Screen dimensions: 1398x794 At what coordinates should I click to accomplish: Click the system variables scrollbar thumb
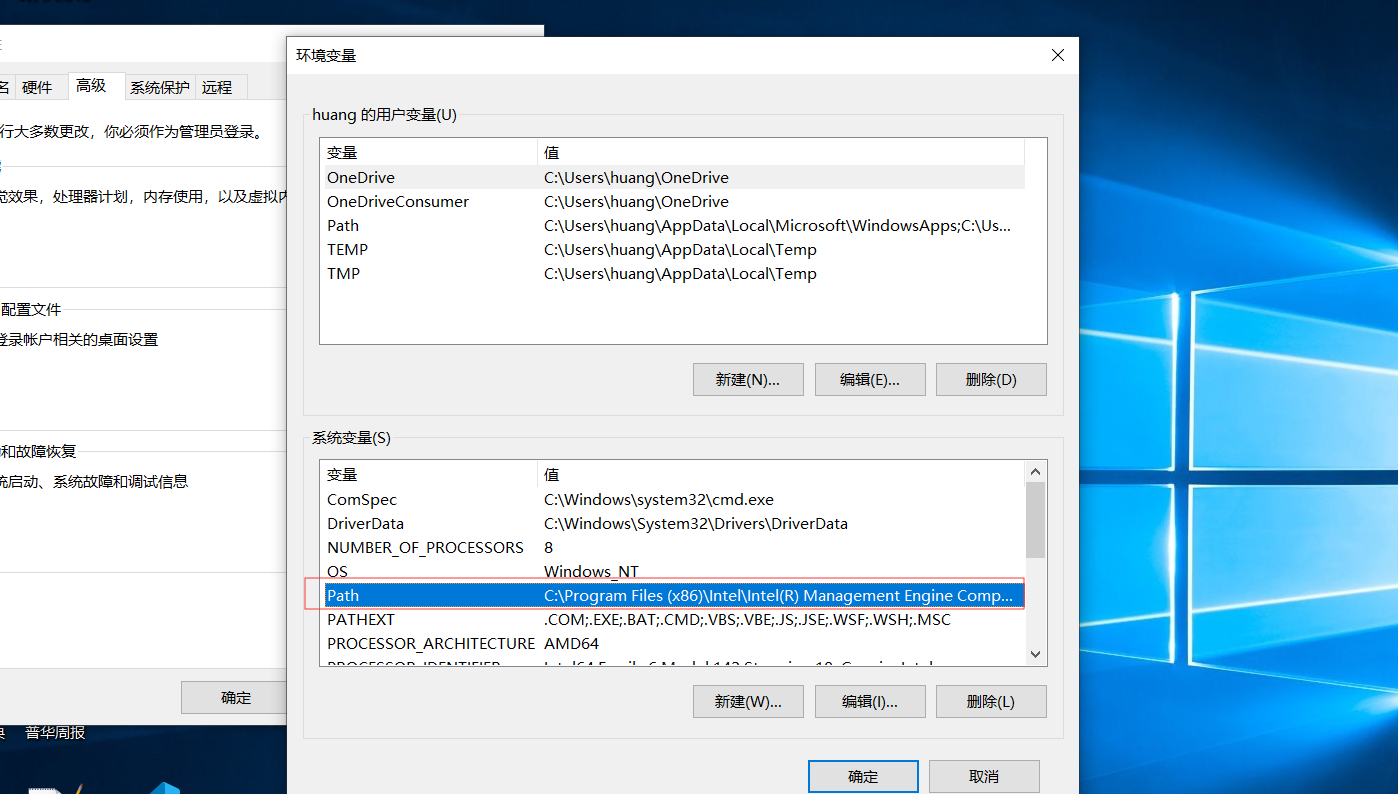(1036, 520)
